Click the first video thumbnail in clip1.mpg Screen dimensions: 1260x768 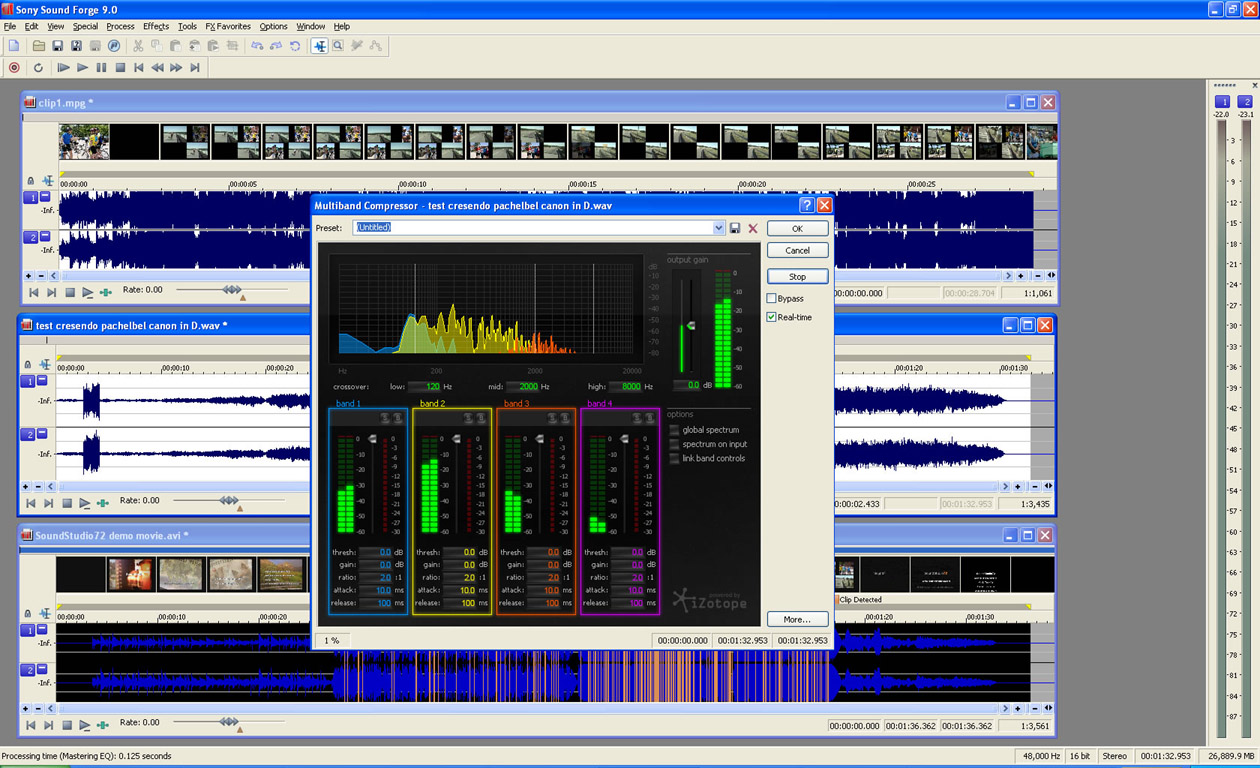point(84,141)
